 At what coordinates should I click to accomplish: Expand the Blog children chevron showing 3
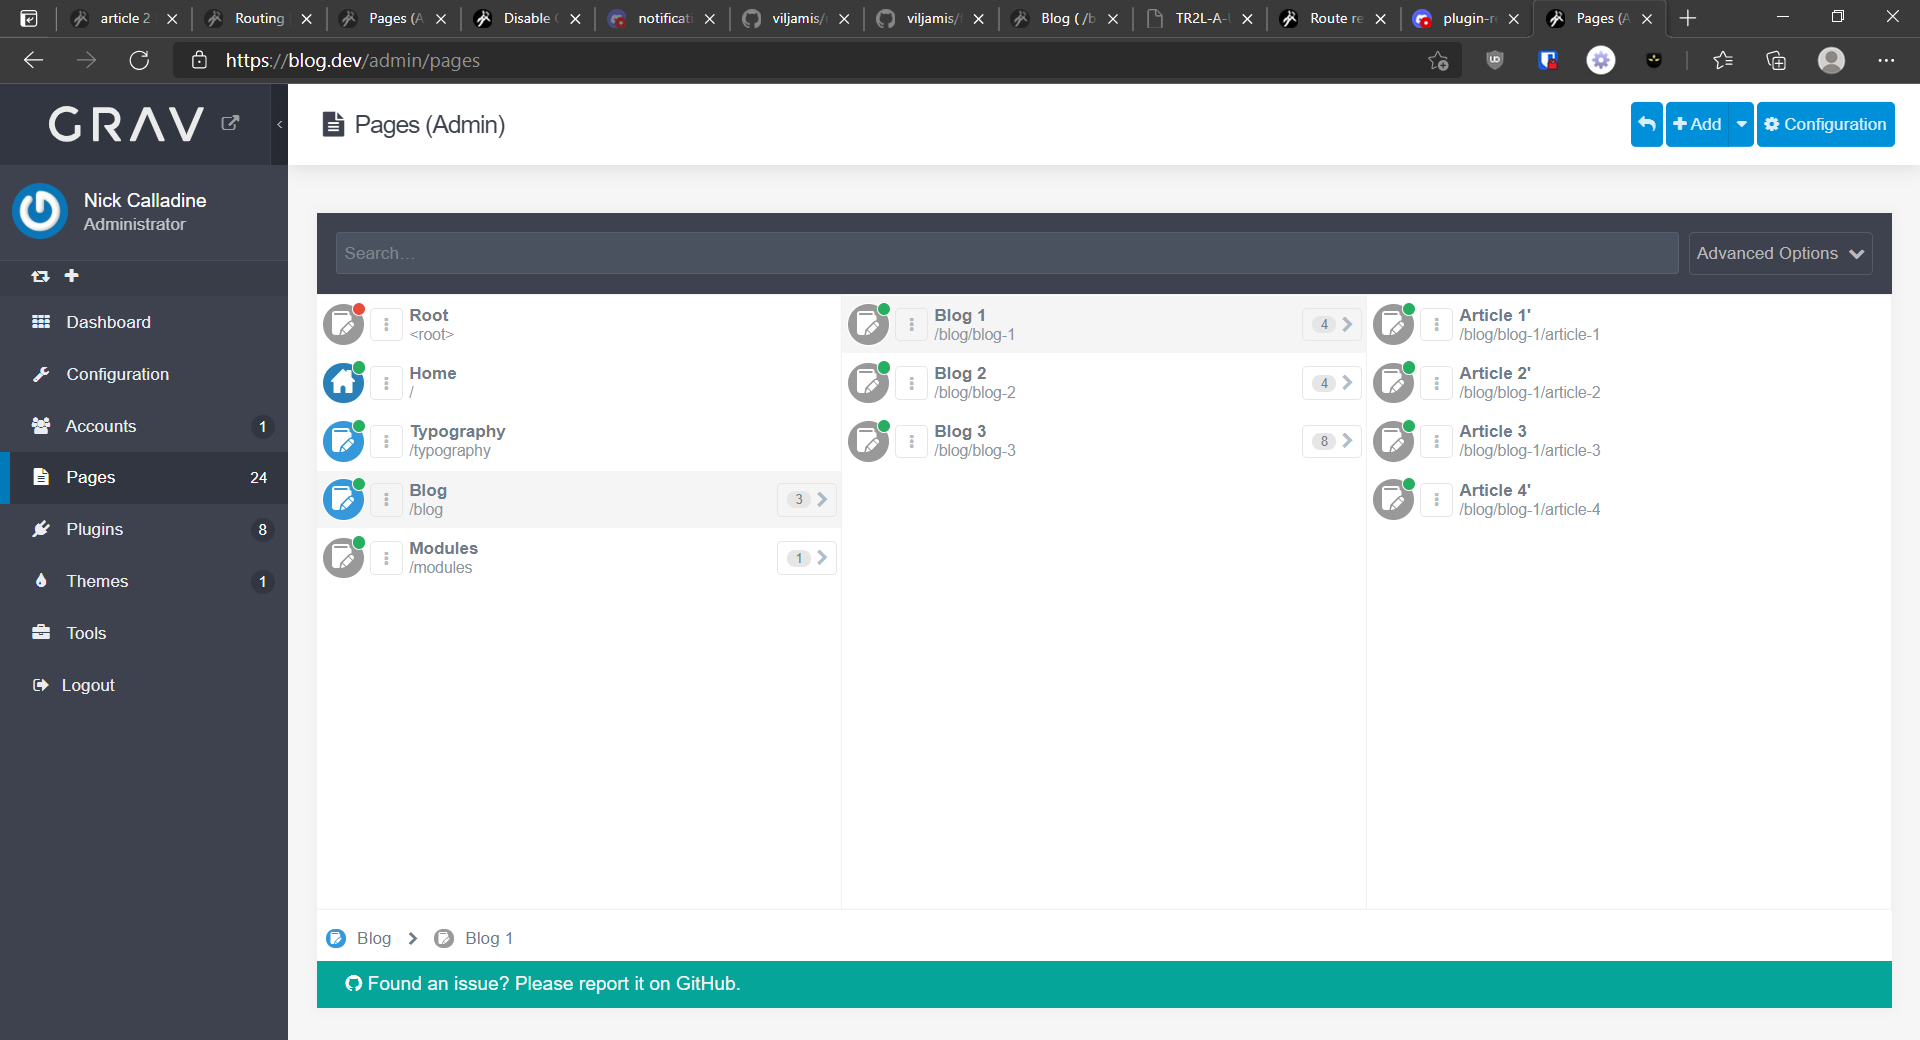[807, 499]
